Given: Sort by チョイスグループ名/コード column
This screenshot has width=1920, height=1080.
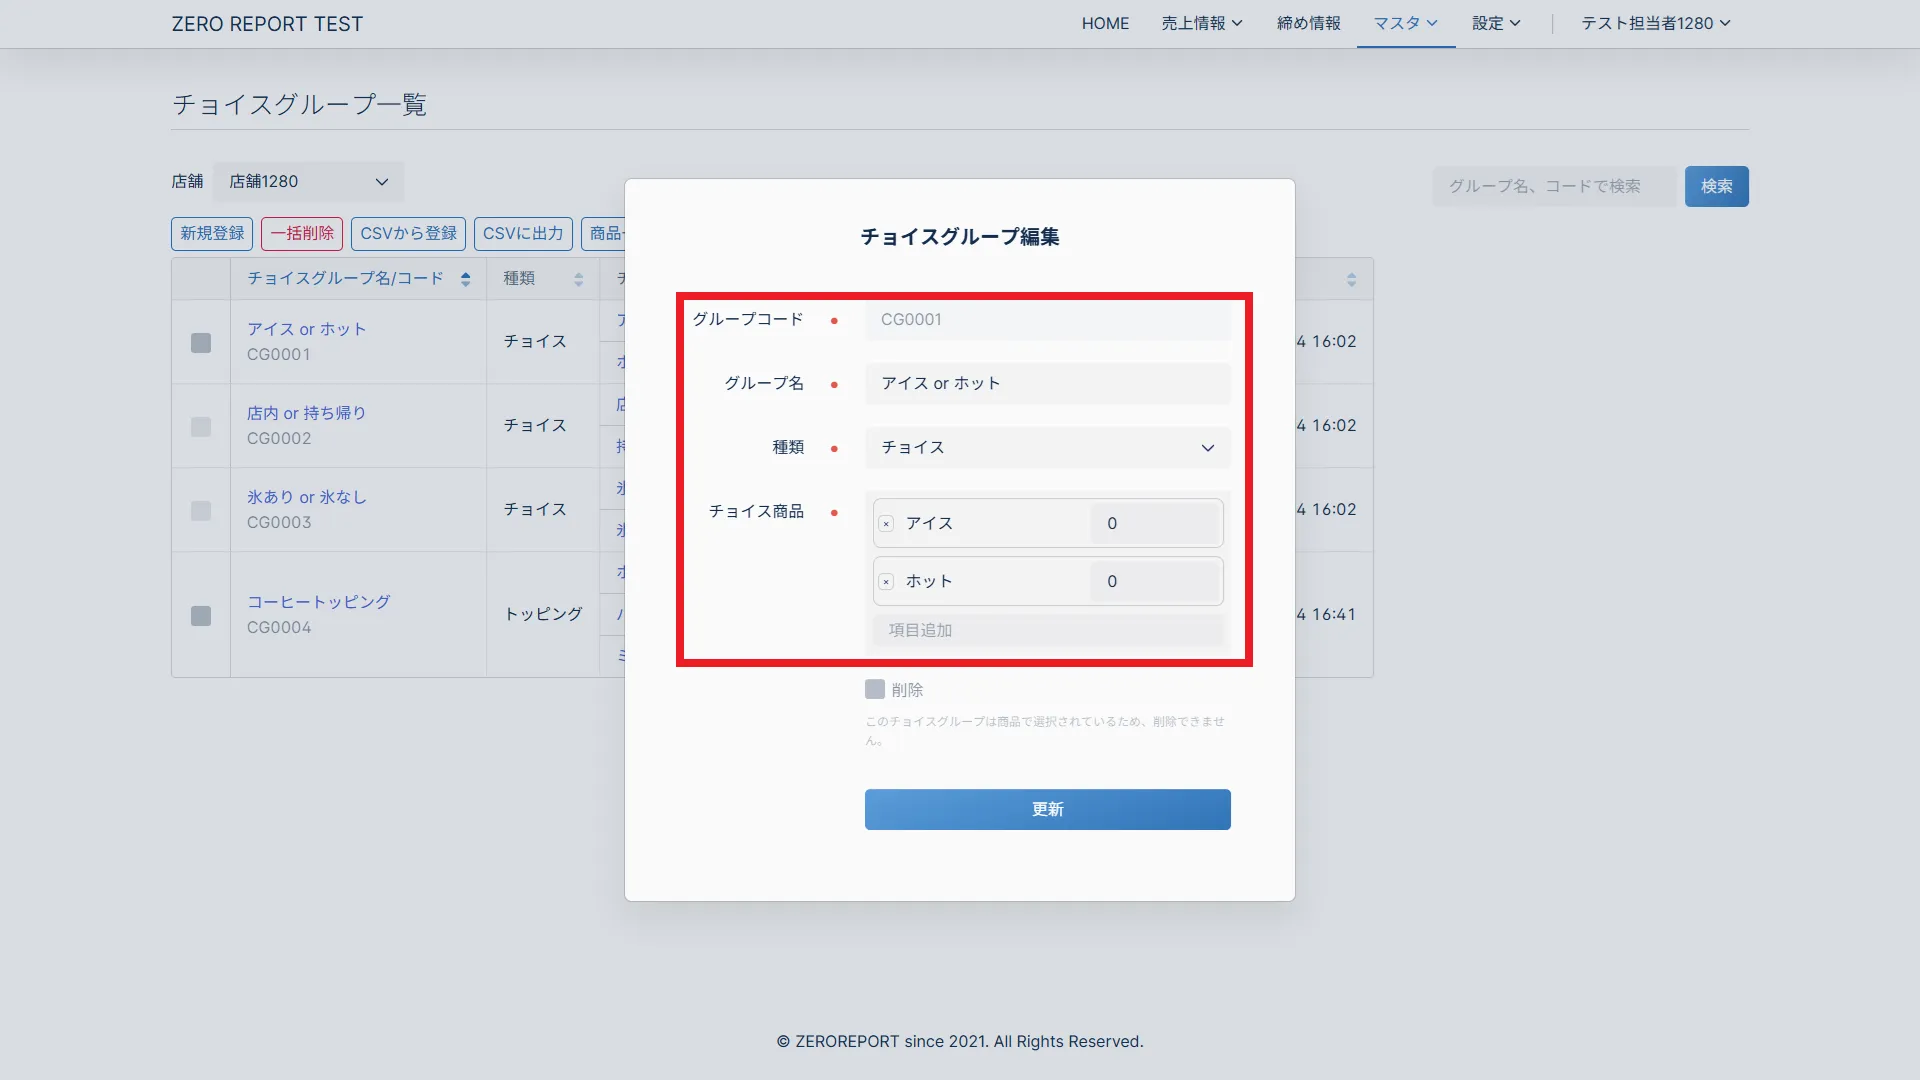Looking at the screenshot, I should pyautogui.click(x=465, y=279).
